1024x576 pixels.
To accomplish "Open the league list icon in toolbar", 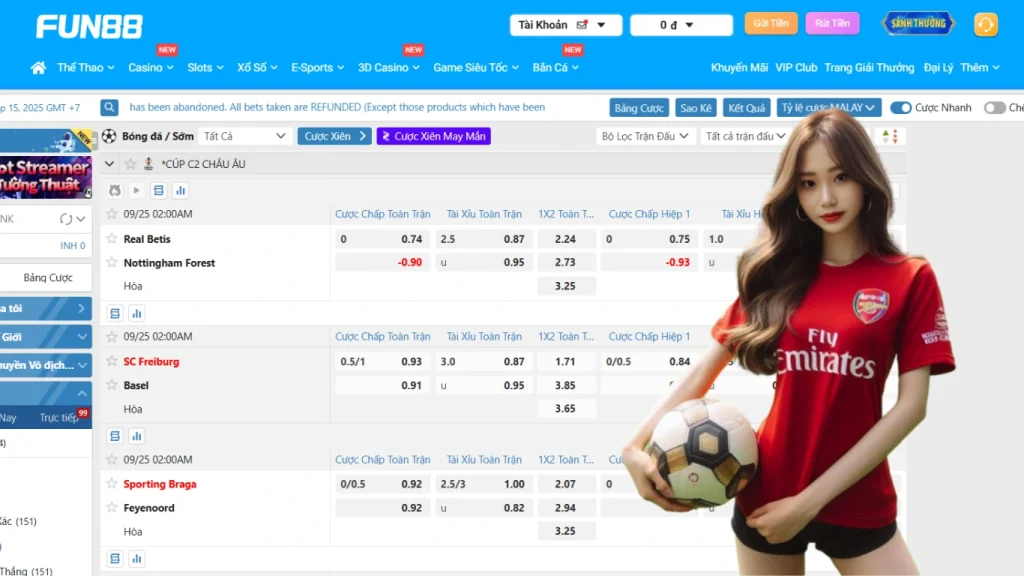I will [159, 190].
